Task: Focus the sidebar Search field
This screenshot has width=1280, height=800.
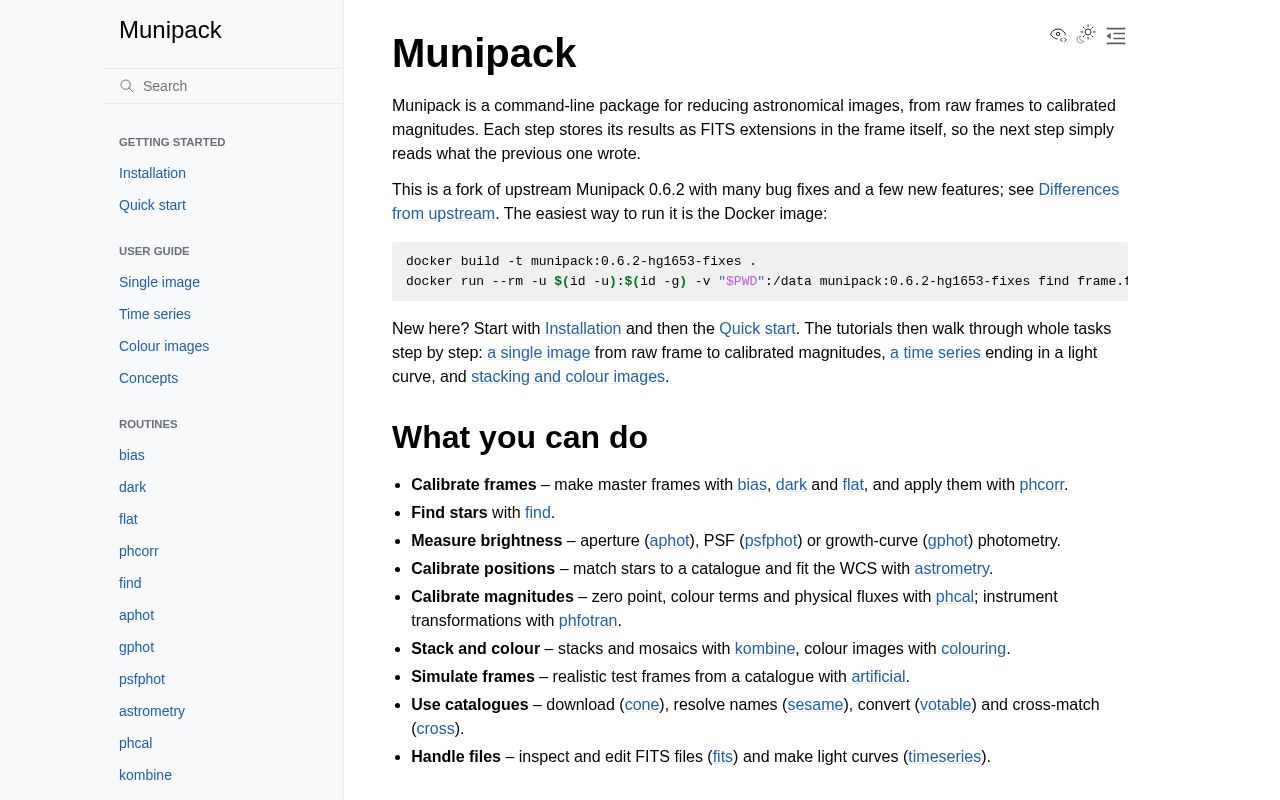Action: click(223, 86)
